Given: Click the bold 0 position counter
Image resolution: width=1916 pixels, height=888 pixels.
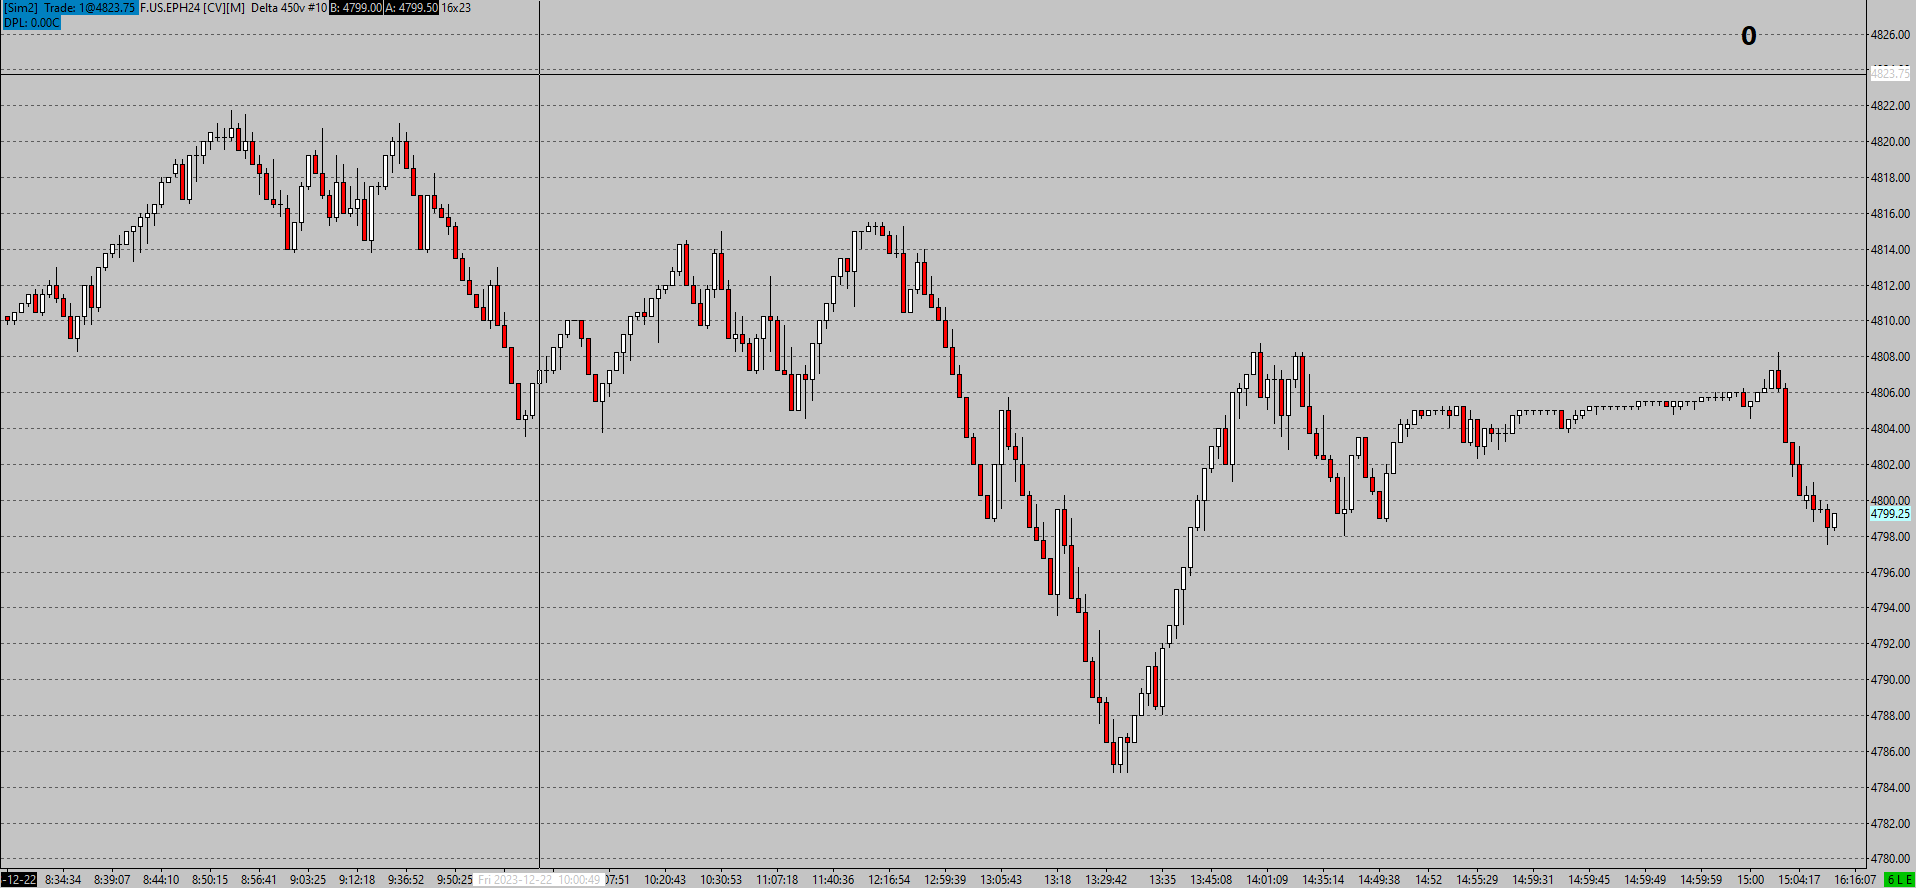Looking at the screenshot, I should coord(1749,36).
